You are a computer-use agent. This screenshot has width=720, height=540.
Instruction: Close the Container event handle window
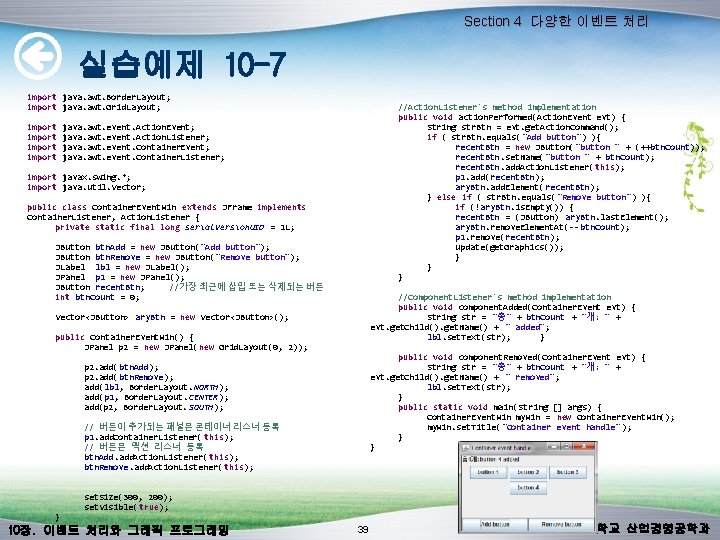click(x=584, y=446)
